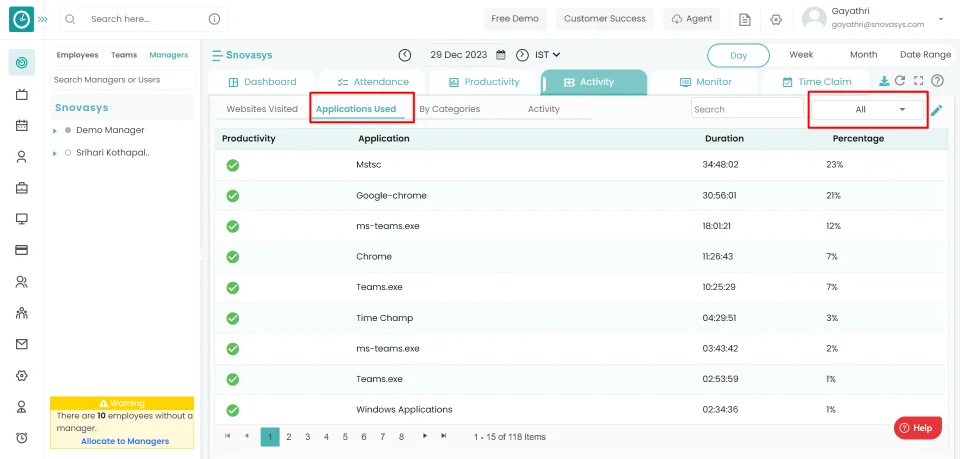Click Allocate to Managers link
This screenshot has height=459, width=960.
tap(125, 441)
